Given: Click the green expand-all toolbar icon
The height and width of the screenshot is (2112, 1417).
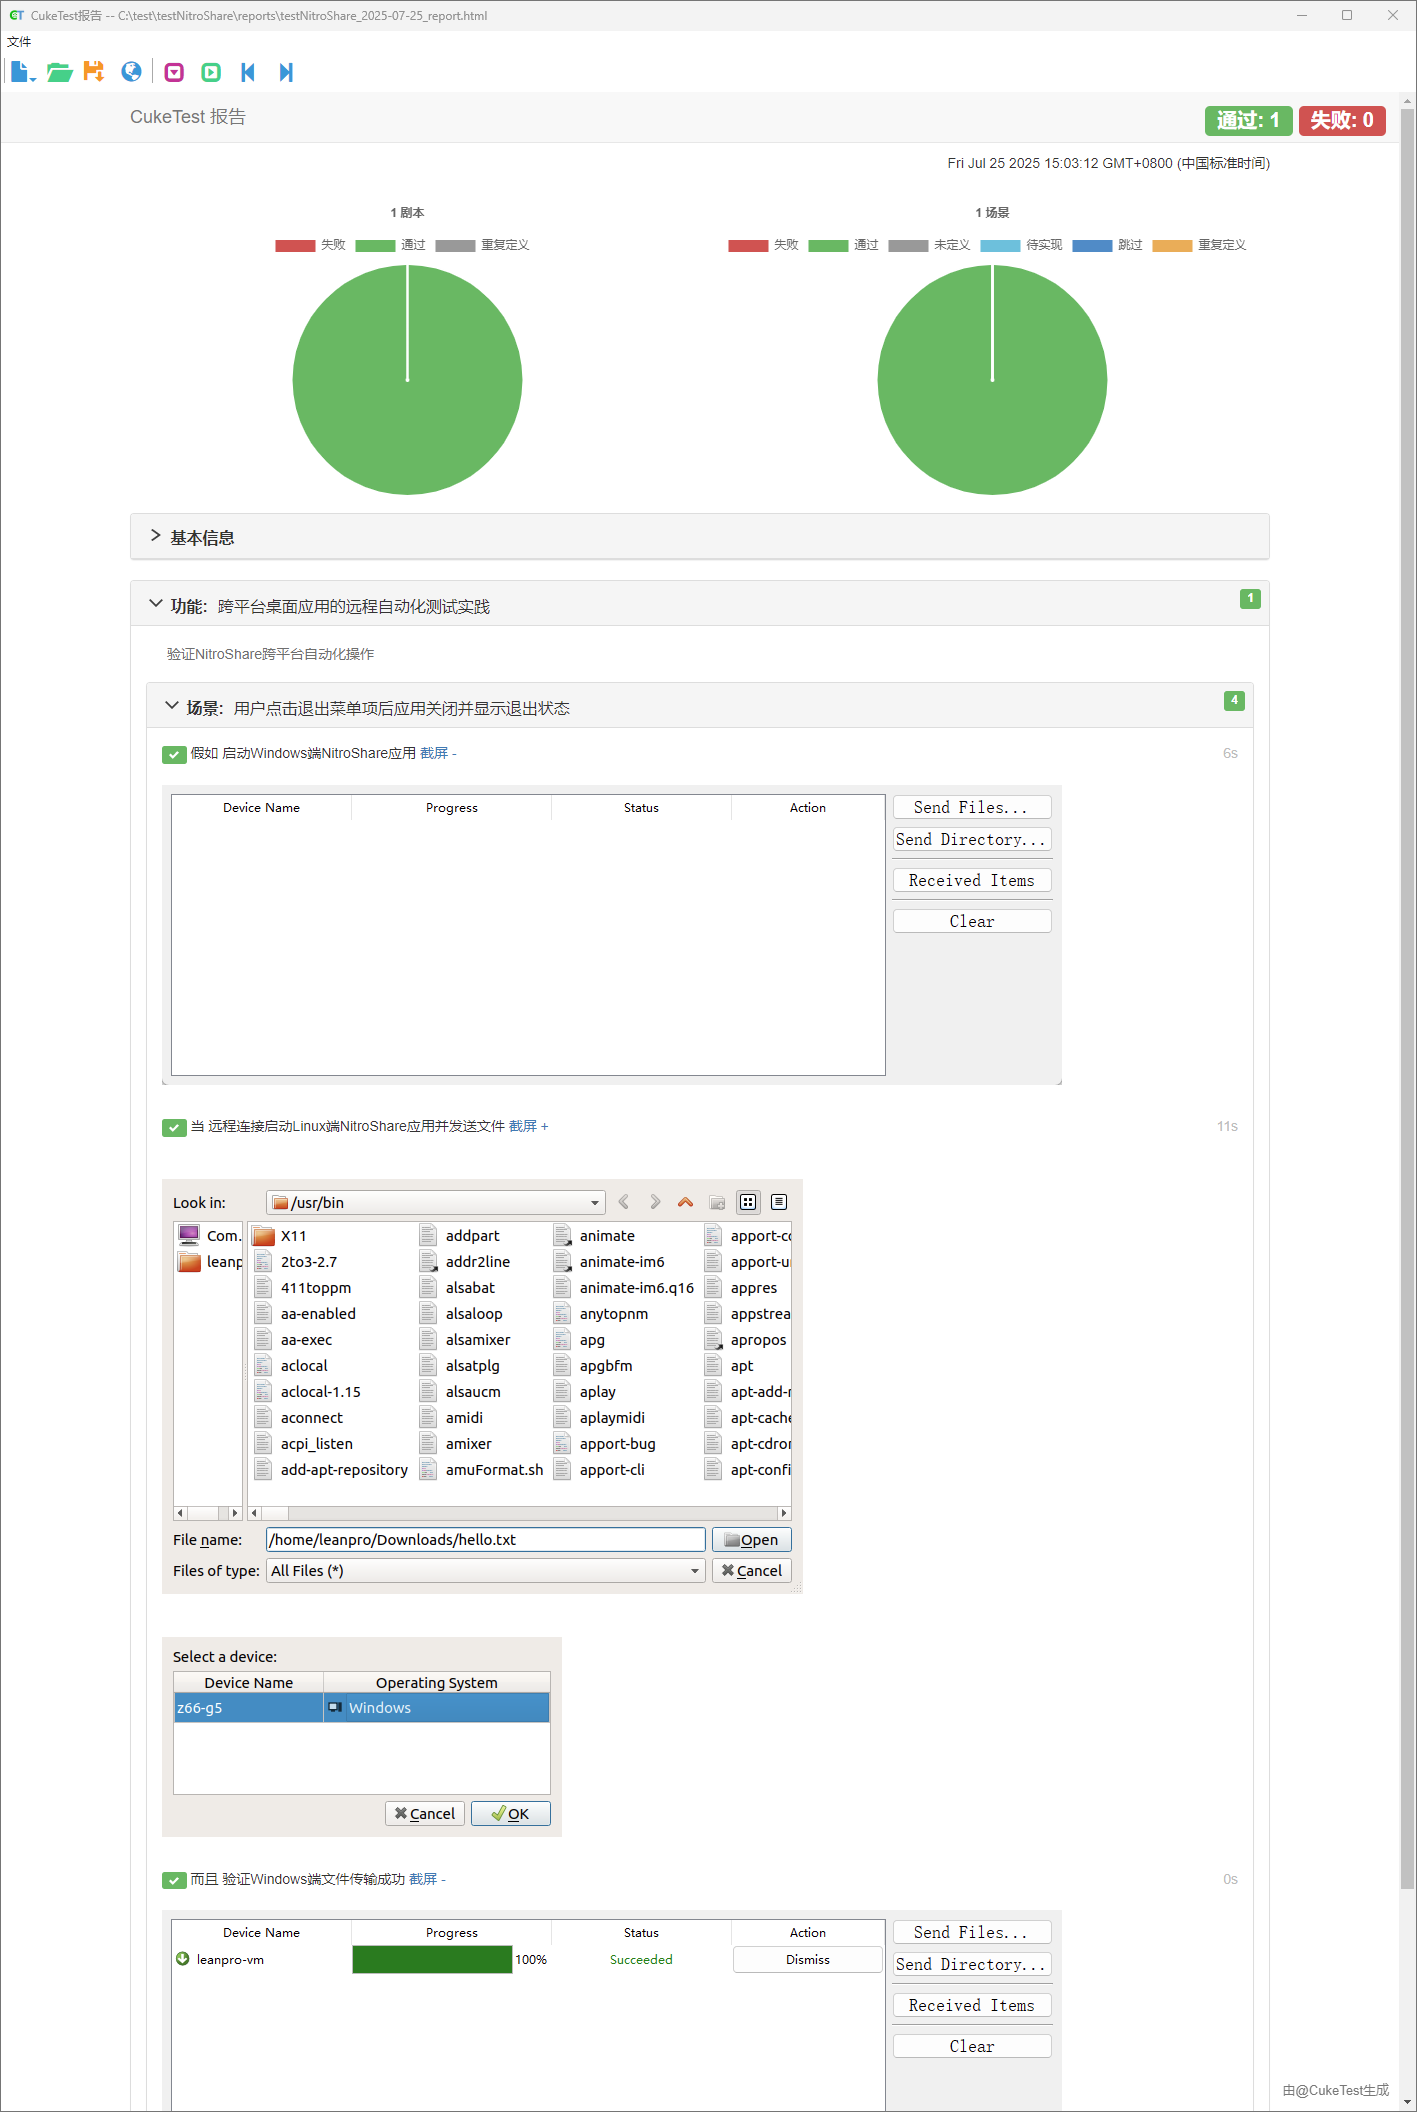Looking at the screenshot, I should point(211,72).
